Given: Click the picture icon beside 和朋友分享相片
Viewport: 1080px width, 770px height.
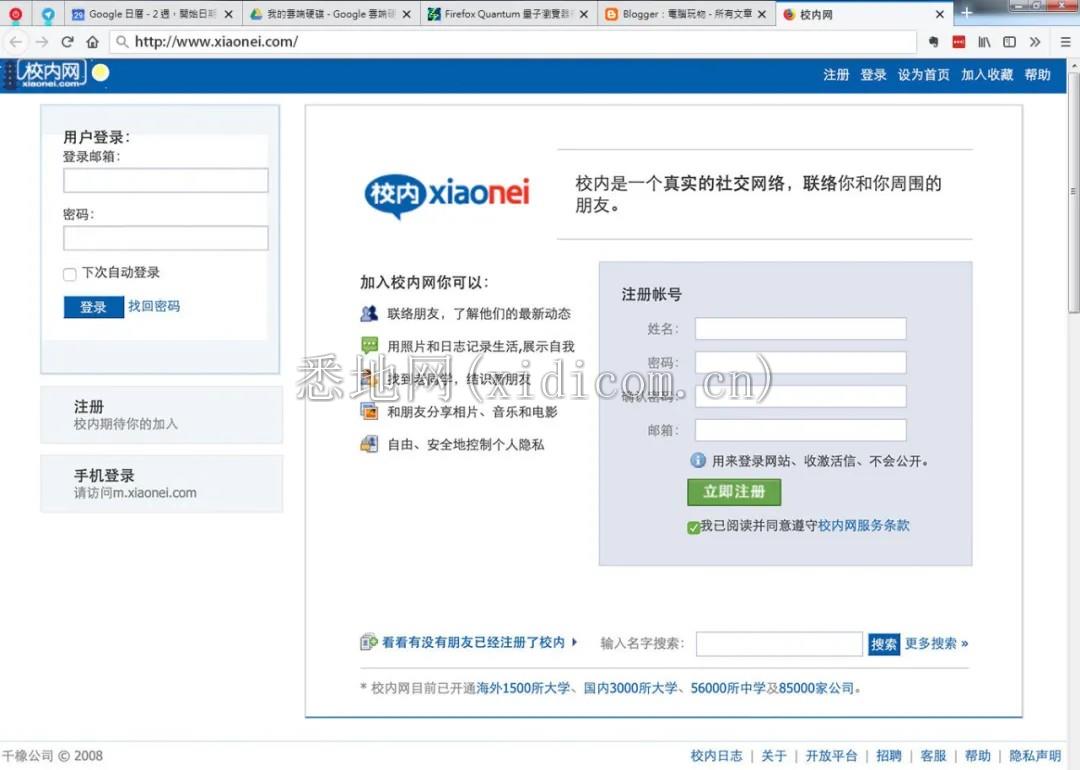Looking at the screenshot, I should tap(369, 411).
